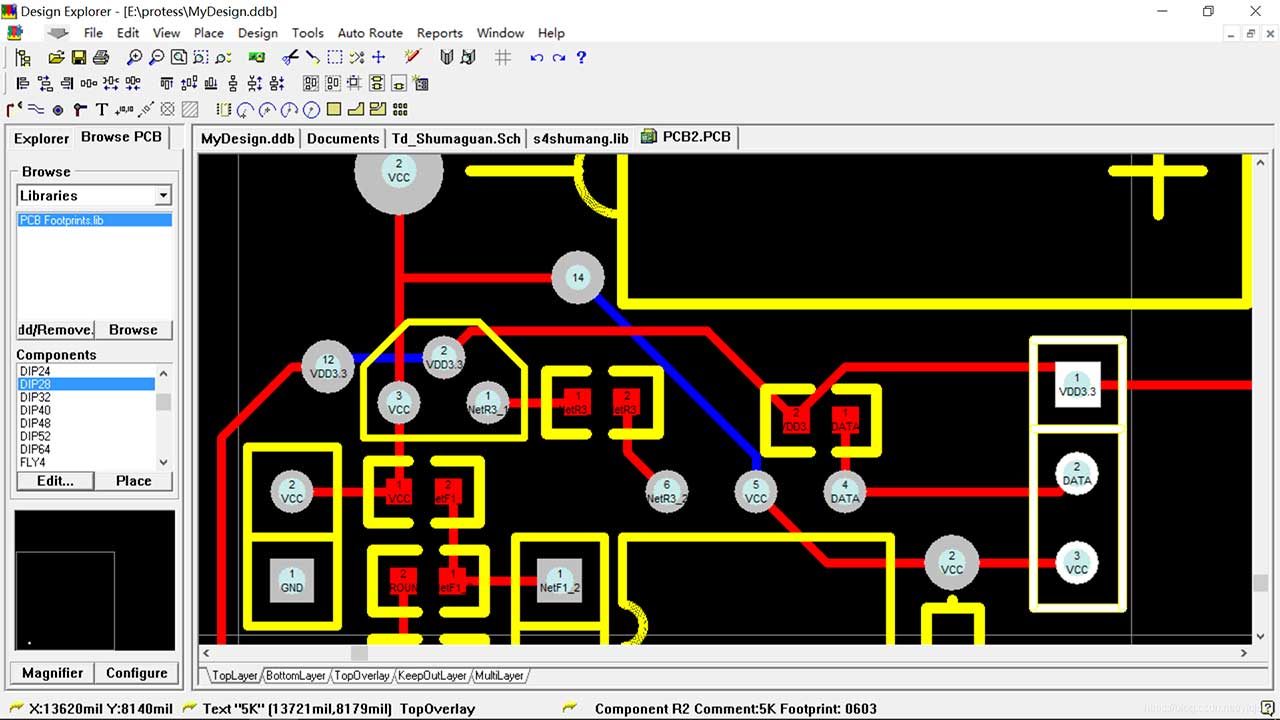This screenshot has height=720, width=1280.
Task: Select PCB Footprints.lib library entry
Action: pos(61,220)
